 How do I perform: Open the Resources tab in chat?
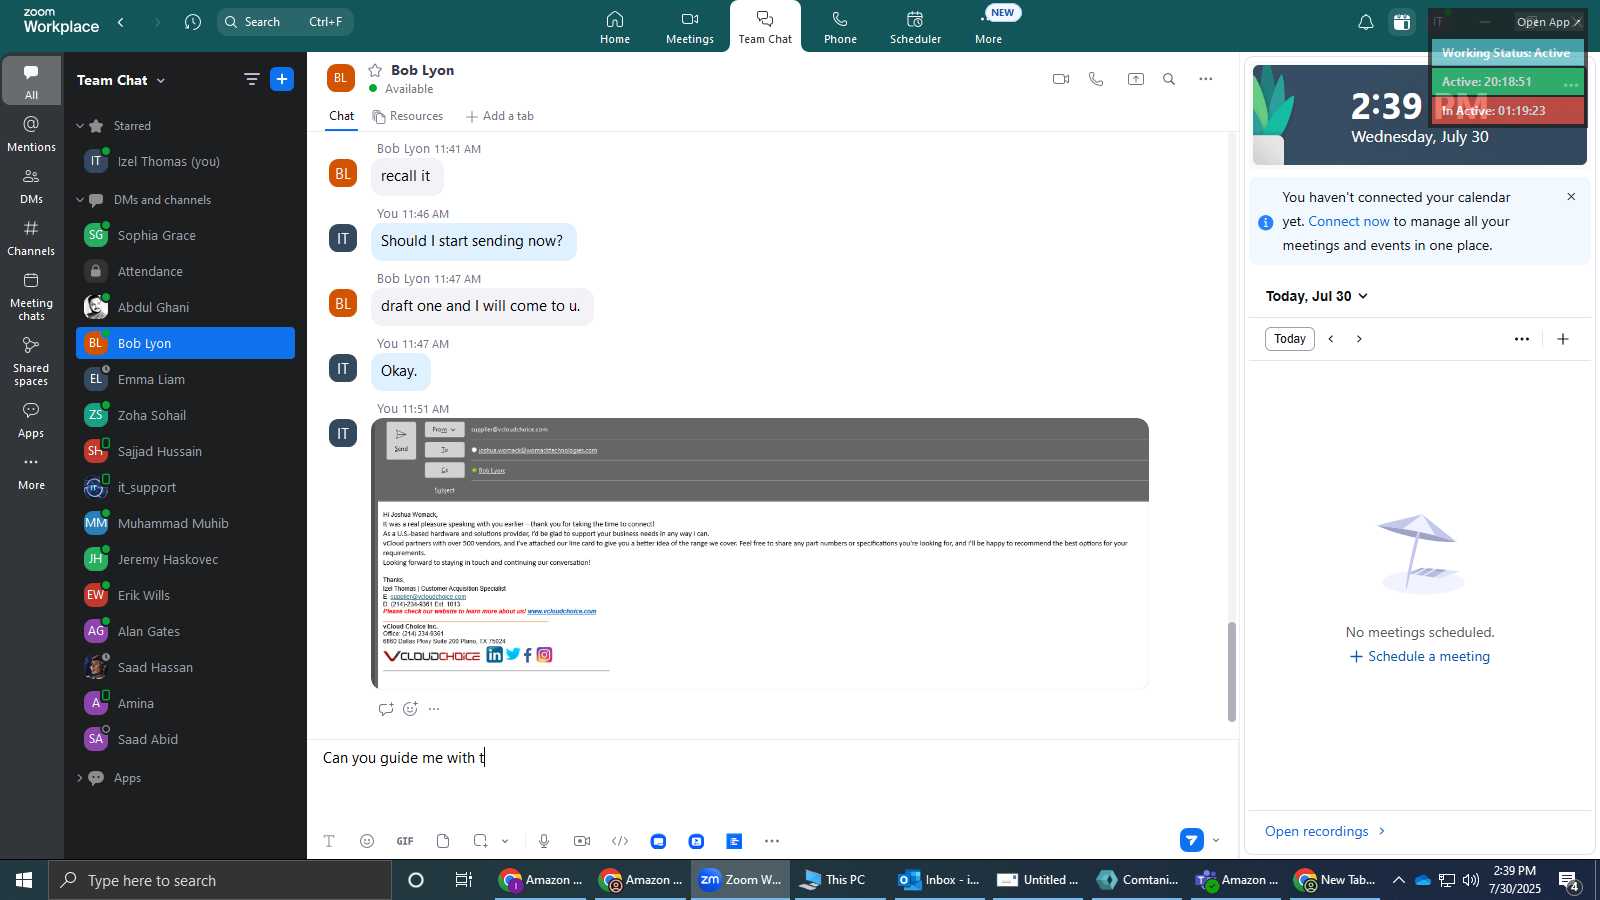408,116
